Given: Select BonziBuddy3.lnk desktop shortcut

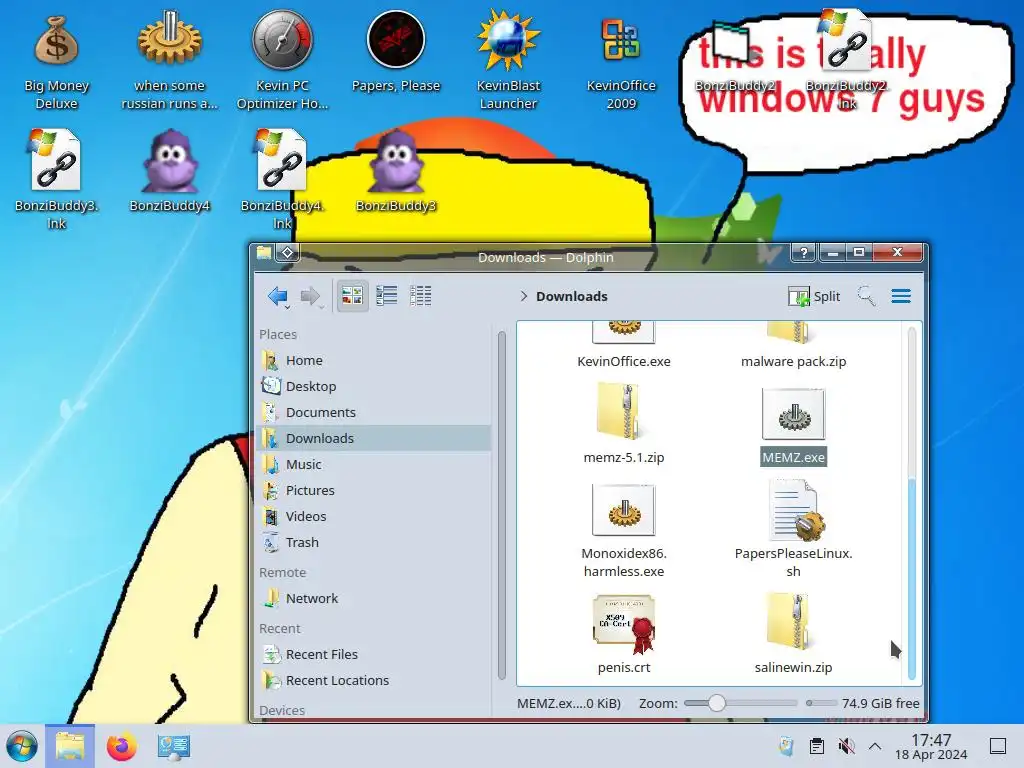Looking at the screenshot, I should (x=56, y=180).
